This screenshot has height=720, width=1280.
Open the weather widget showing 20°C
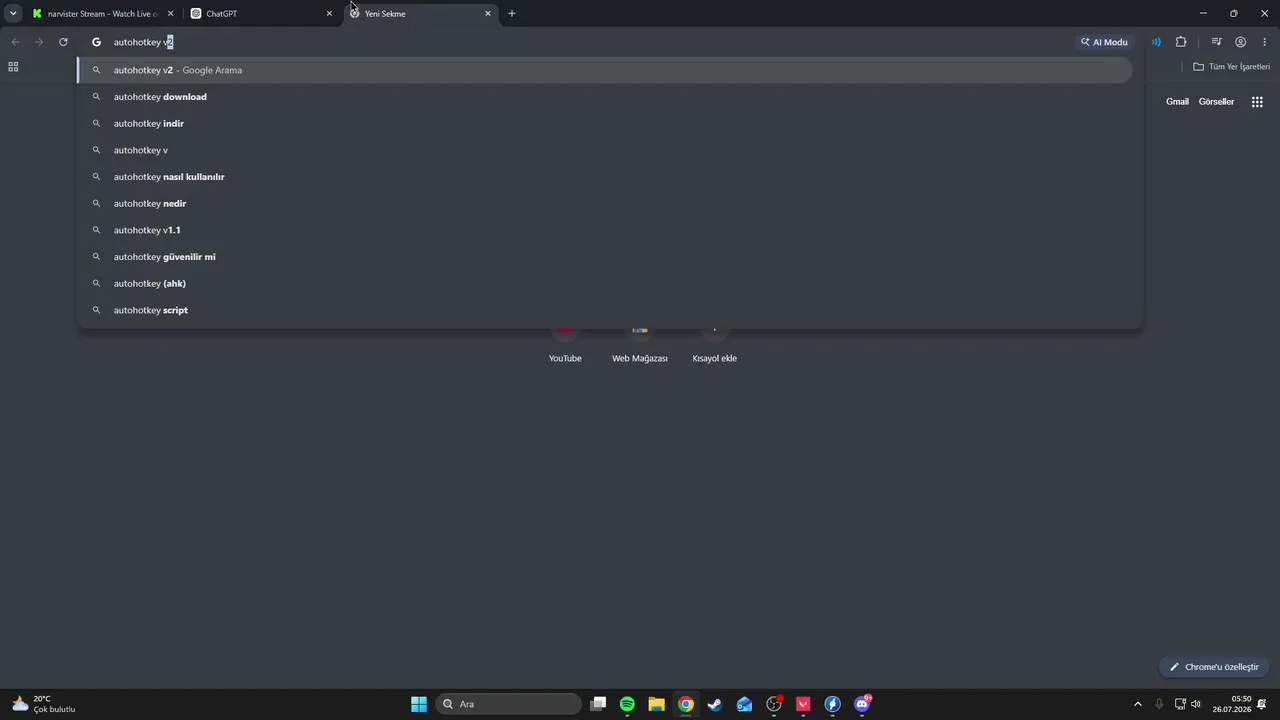point(43,704)
